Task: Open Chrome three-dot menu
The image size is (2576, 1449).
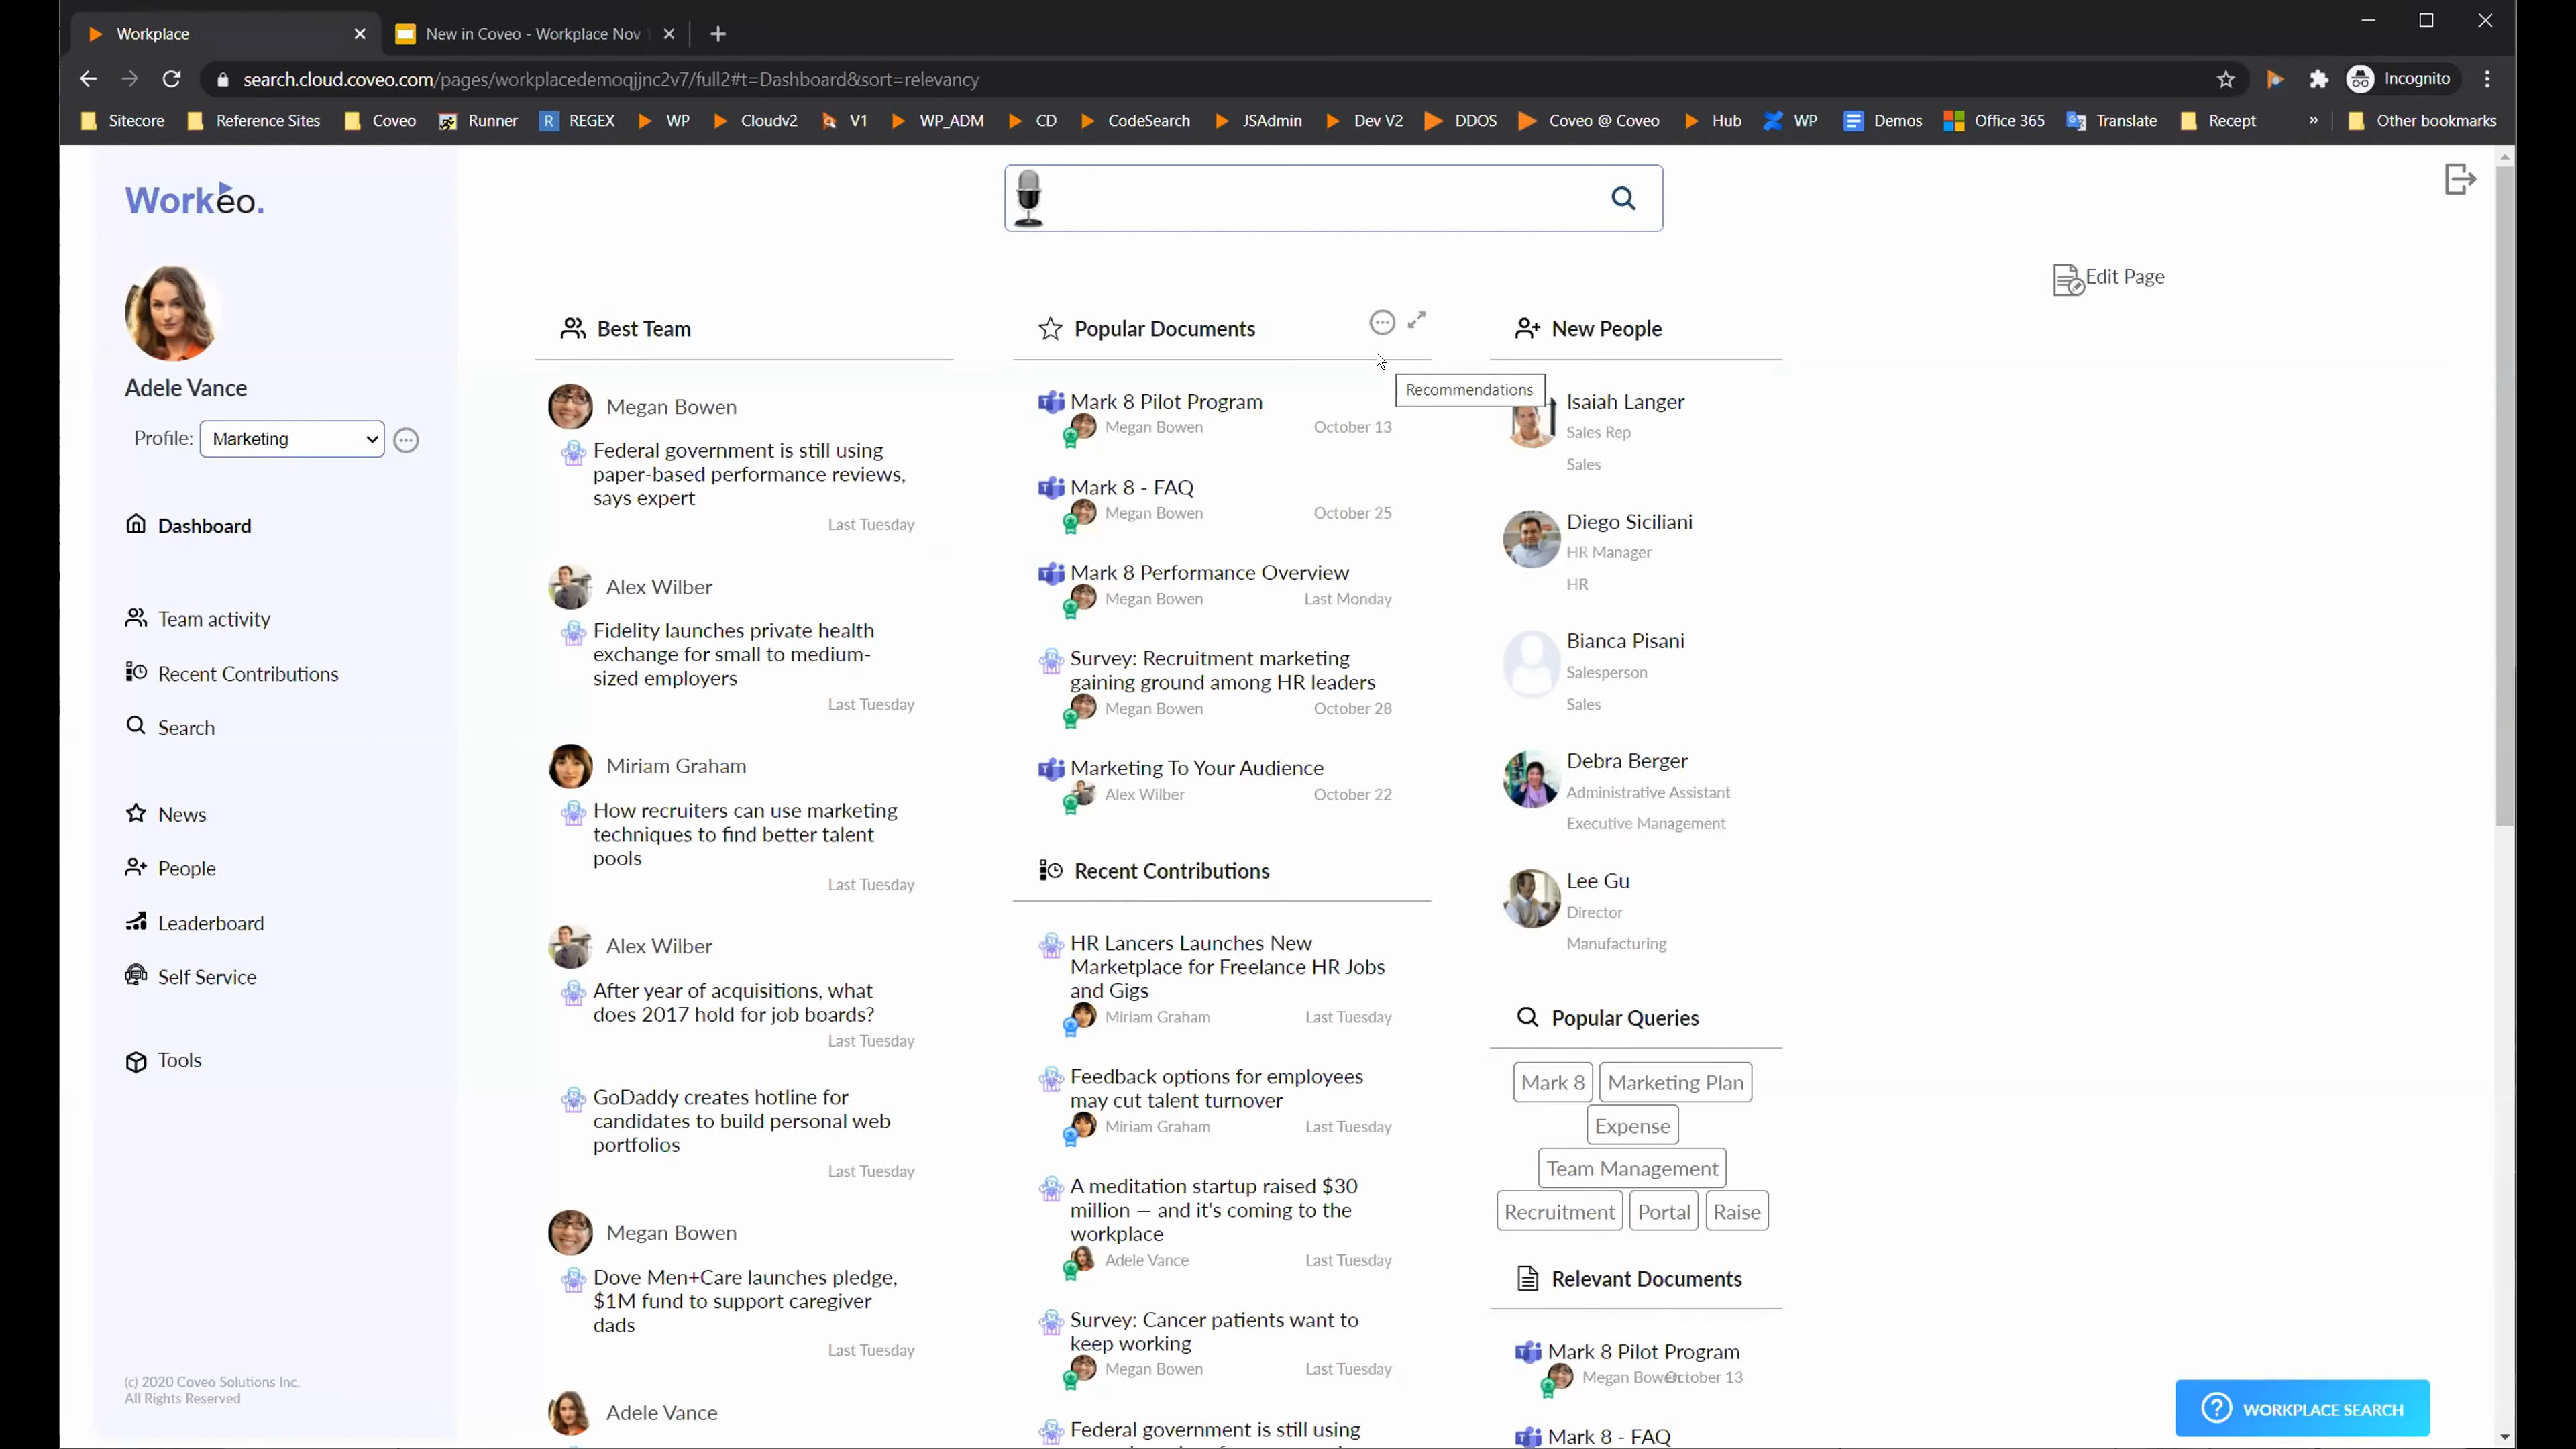Action: coord(2487,79)
